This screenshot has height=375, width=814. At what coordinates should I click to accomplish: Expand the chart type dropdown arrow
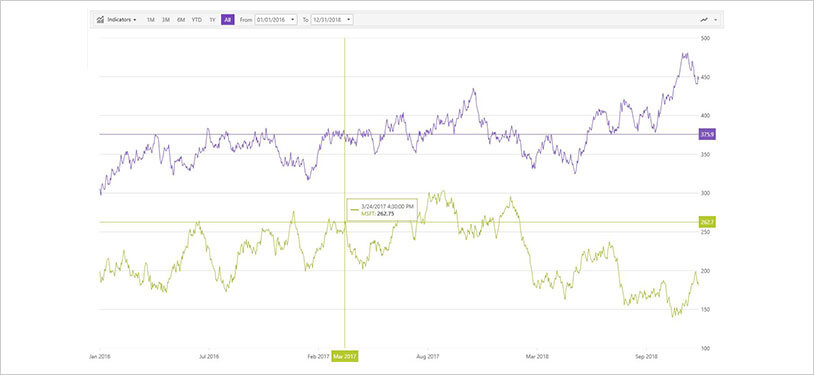click(716, 20)
